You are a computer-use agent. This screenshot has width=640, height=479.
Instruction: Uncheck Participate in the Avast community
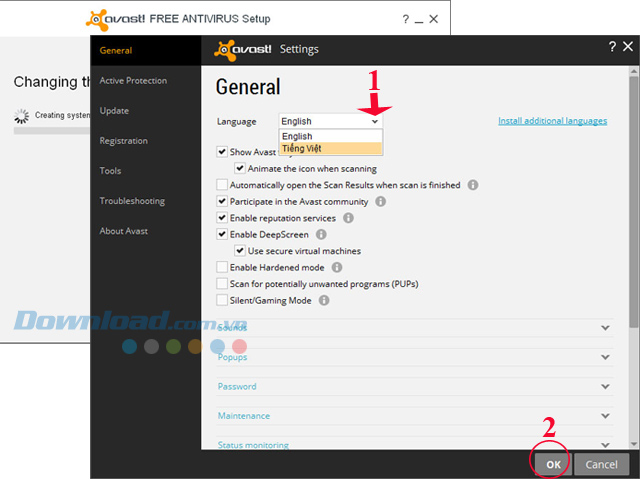222,201
